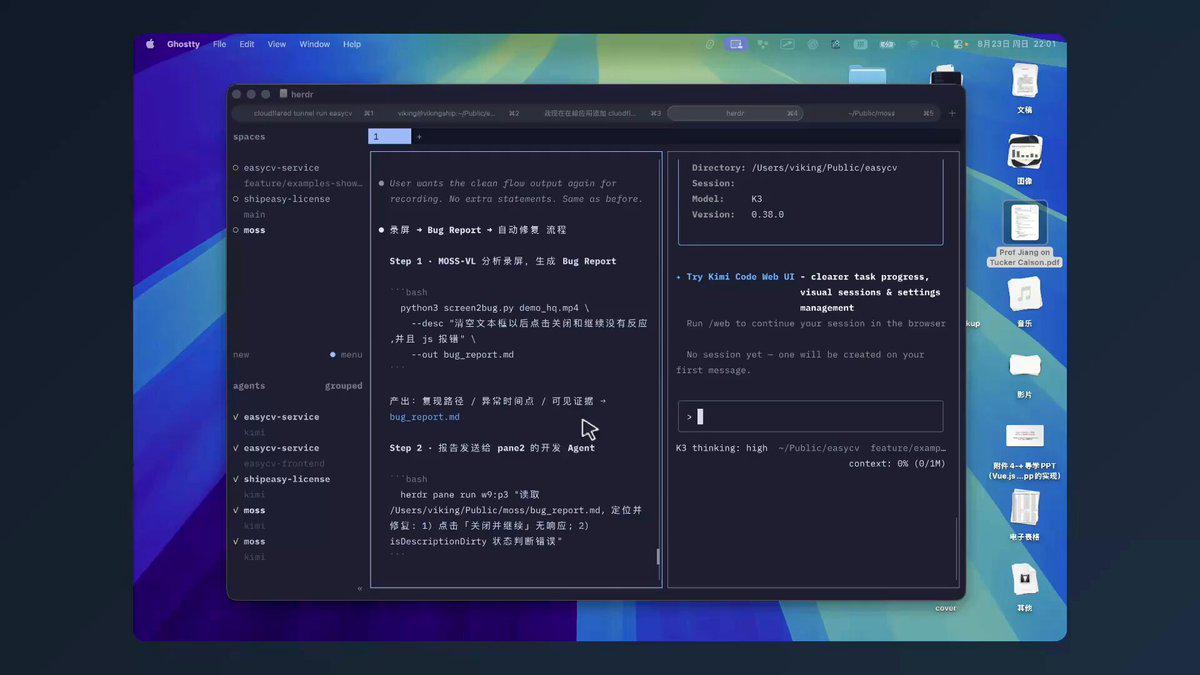Click Try Kimi Code Web UI link
The width and height of the screenshot is (1200, 675).
(741, 277)
